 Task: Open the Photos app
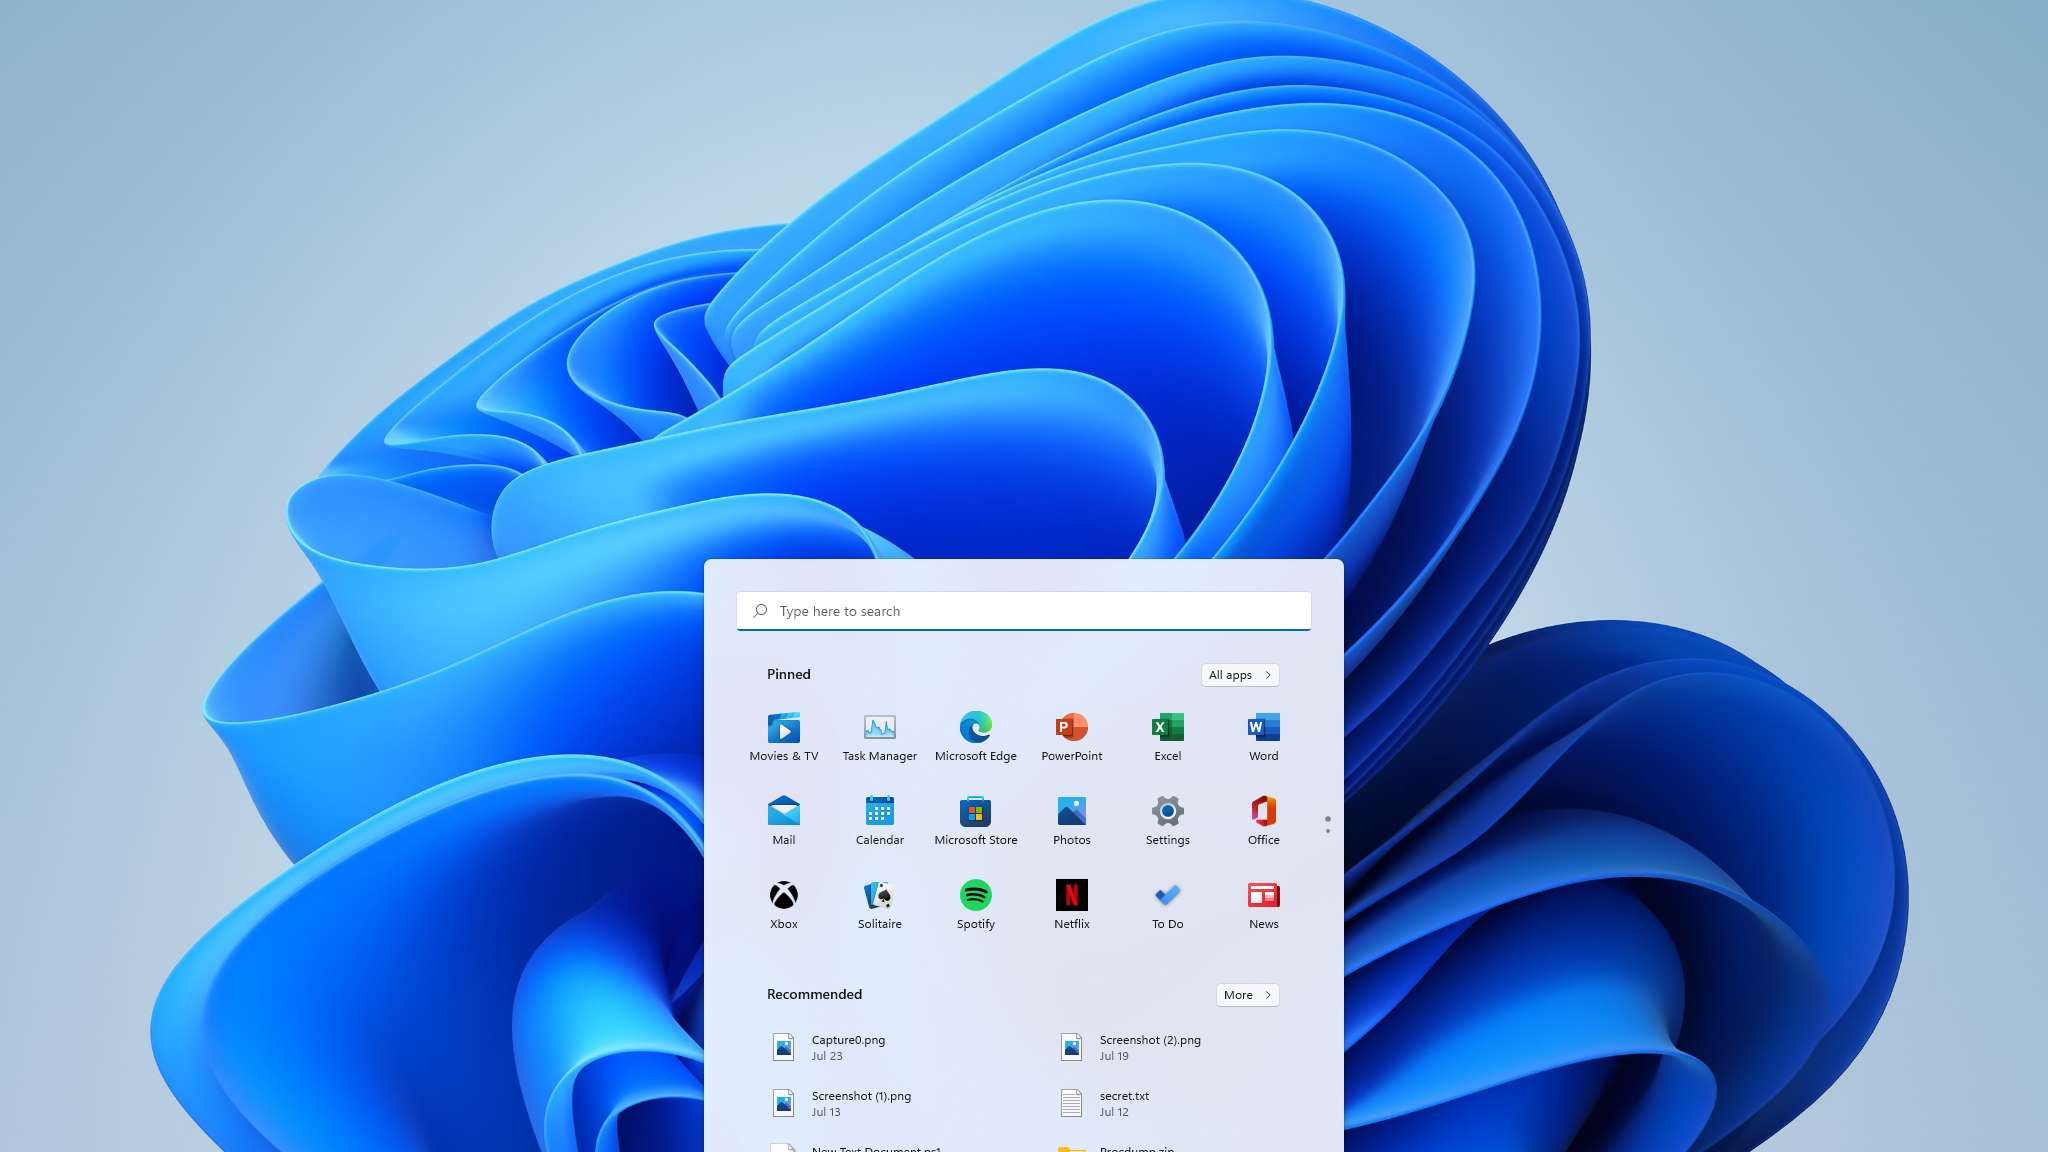point(1071,821)
